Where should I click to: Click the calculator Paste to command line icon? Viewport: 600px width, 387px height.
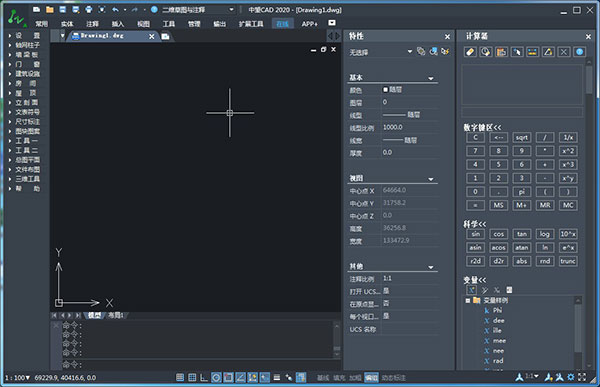pos(501,52)
